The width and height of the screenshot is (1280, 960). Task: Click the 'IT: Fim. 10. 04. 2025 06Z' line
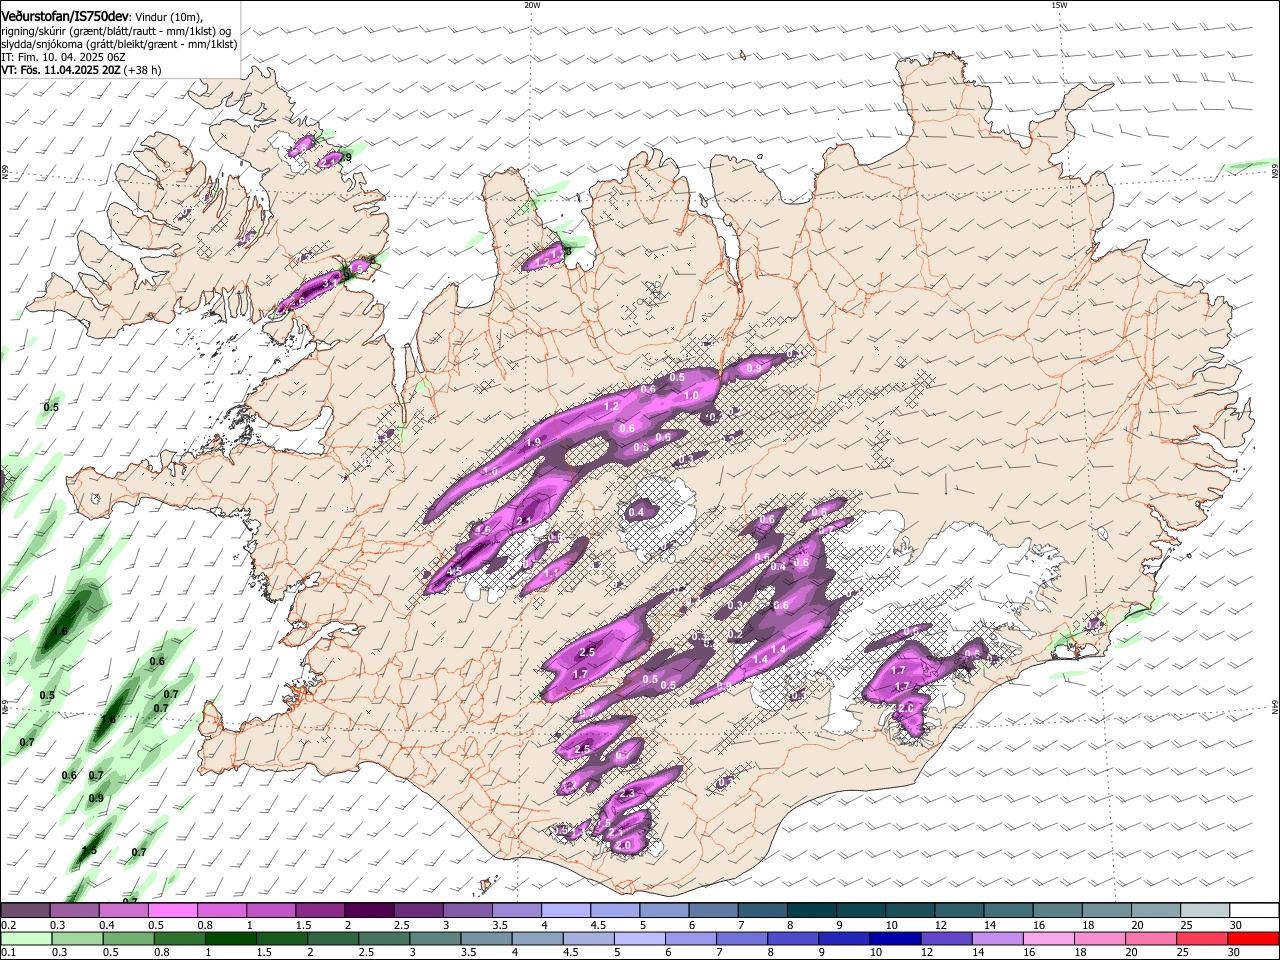click(x=62, y=57)
